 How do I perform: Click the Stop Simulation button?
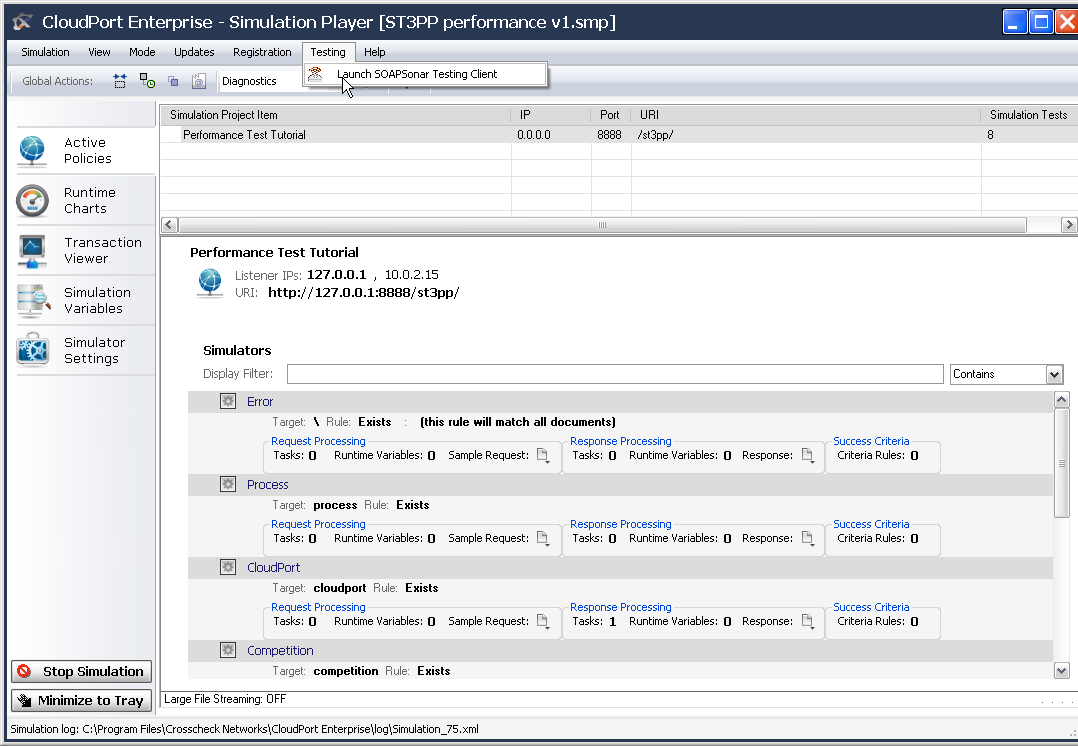tap(81, 672)
